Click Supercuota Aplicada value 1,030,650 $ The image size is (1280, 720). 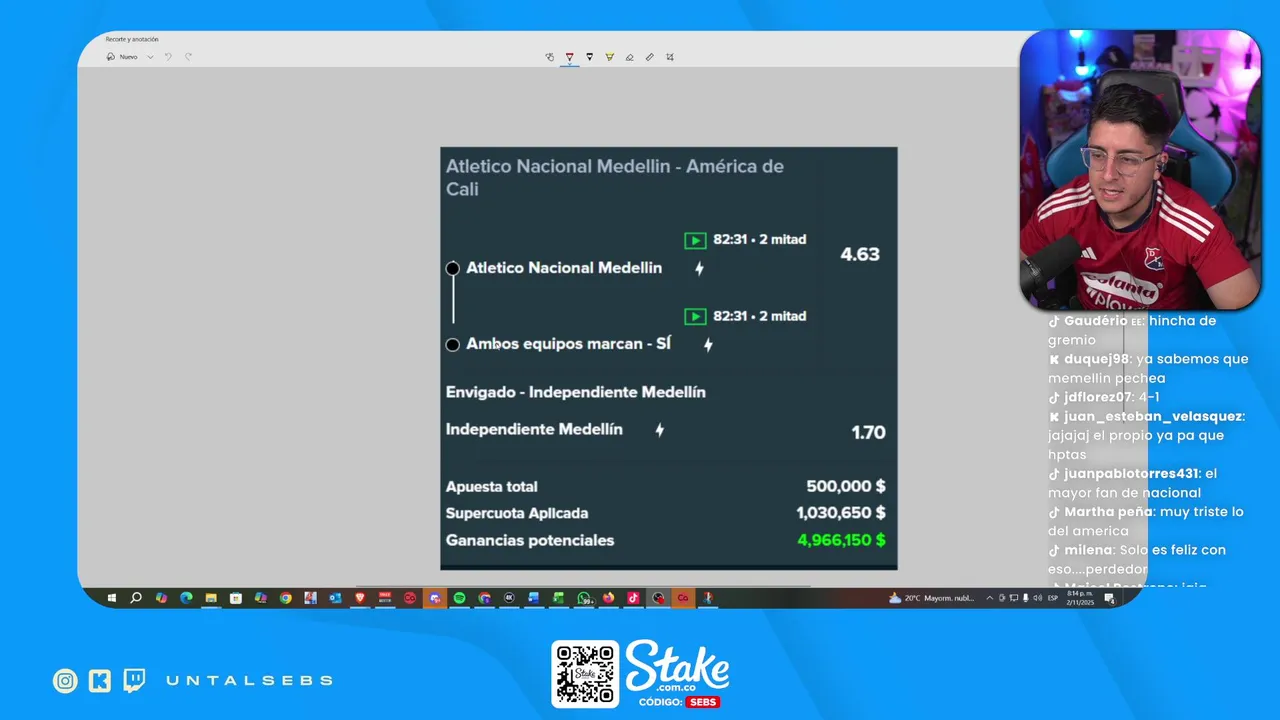pyautogui.click(x=841, y=512)
